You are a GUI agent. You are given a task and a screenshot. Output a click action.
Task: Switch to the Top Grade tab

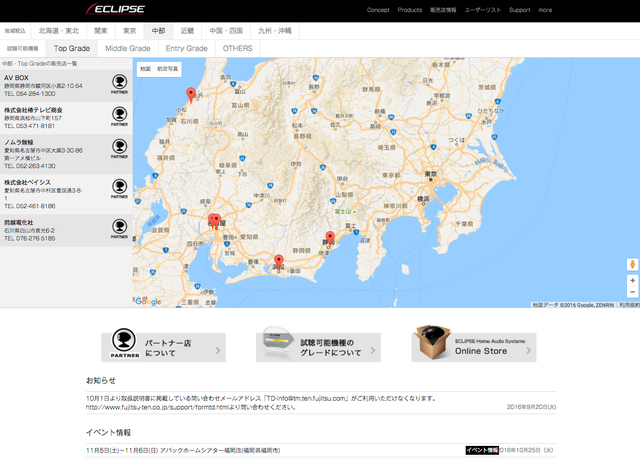tap(72, 49)
